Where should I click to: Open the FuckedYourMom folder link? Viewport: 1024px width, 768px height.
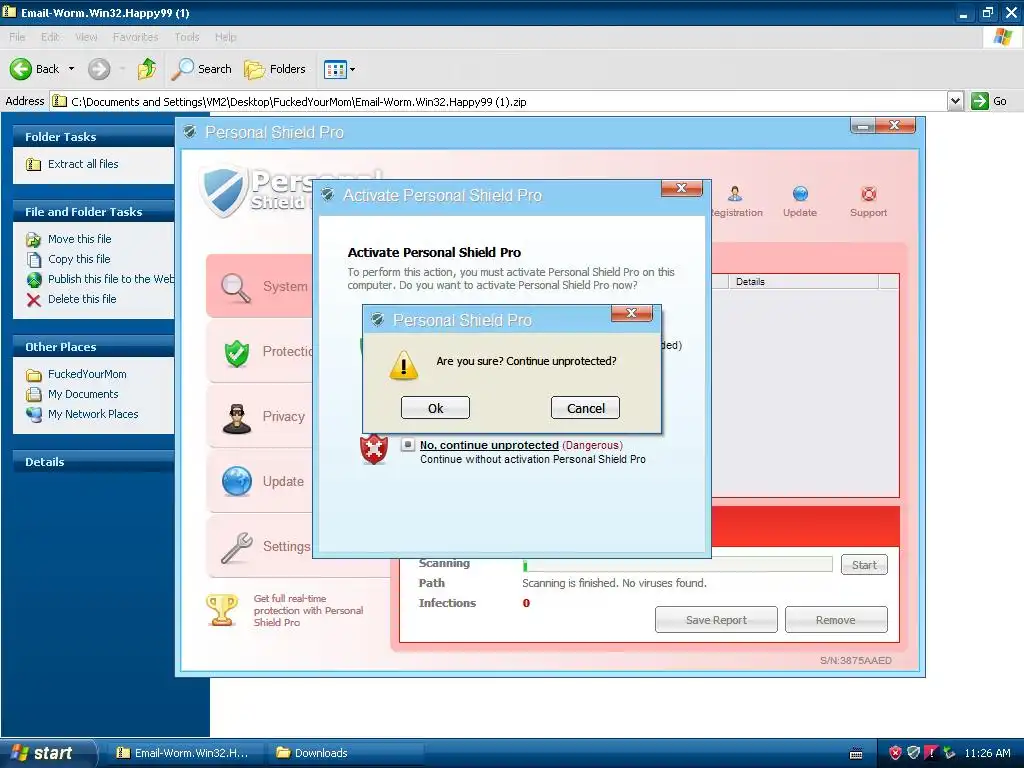click(x=87, y=374)
